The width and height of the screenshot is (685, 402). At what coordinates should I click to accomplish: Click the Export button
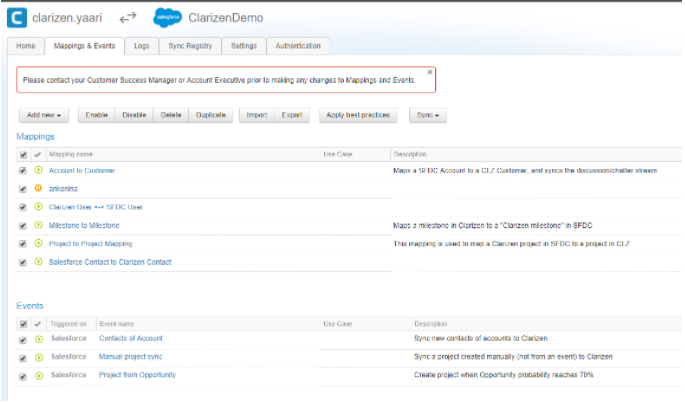(x=292, y=115)
